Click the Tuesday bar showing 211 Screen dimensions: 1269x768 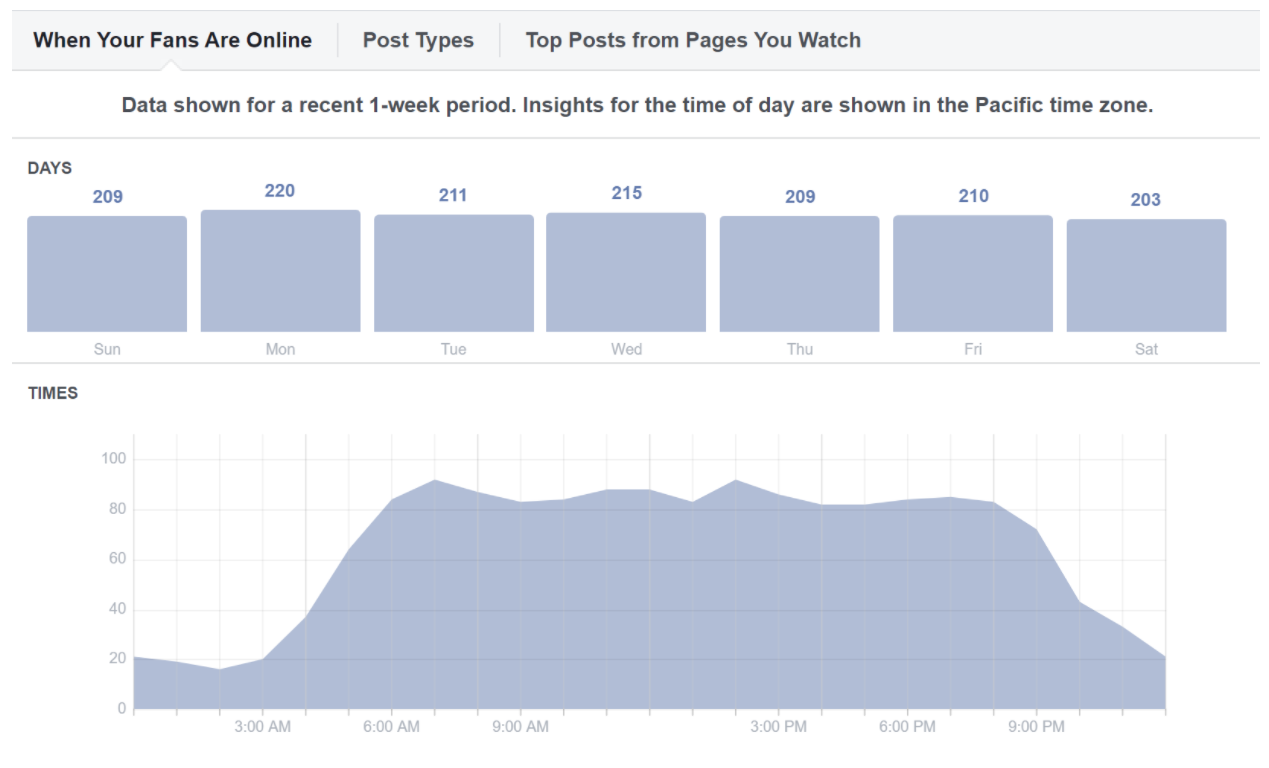[454, 273]
